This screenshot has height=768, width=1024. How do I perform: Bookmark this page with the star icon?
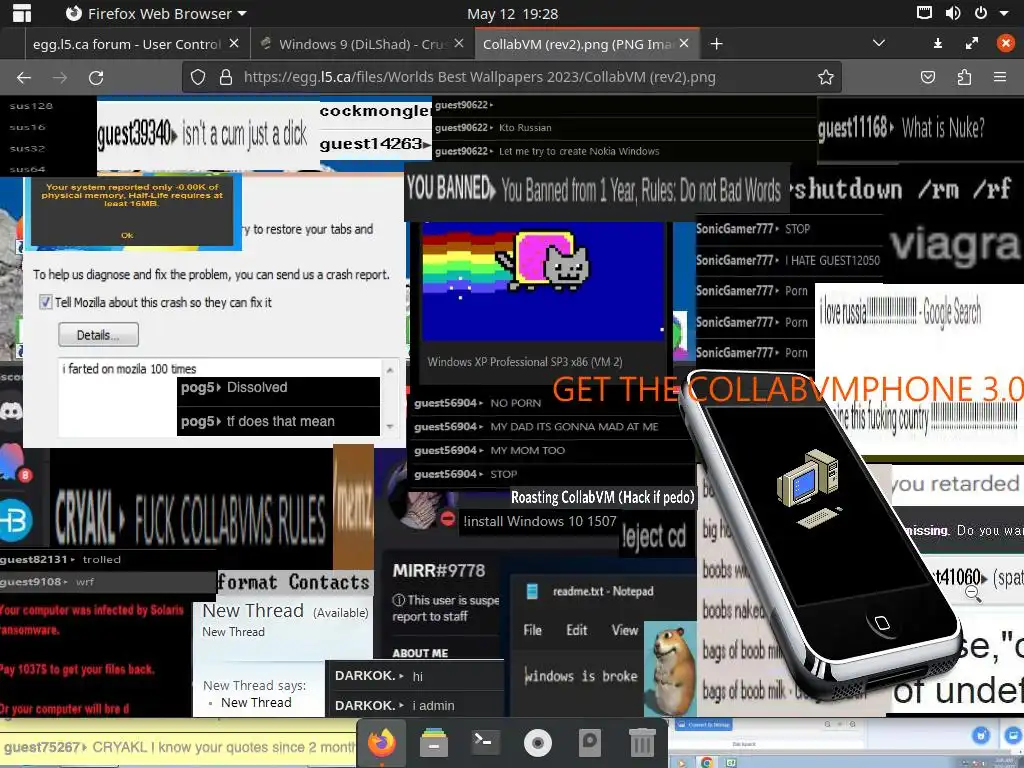tap(825, 78)
